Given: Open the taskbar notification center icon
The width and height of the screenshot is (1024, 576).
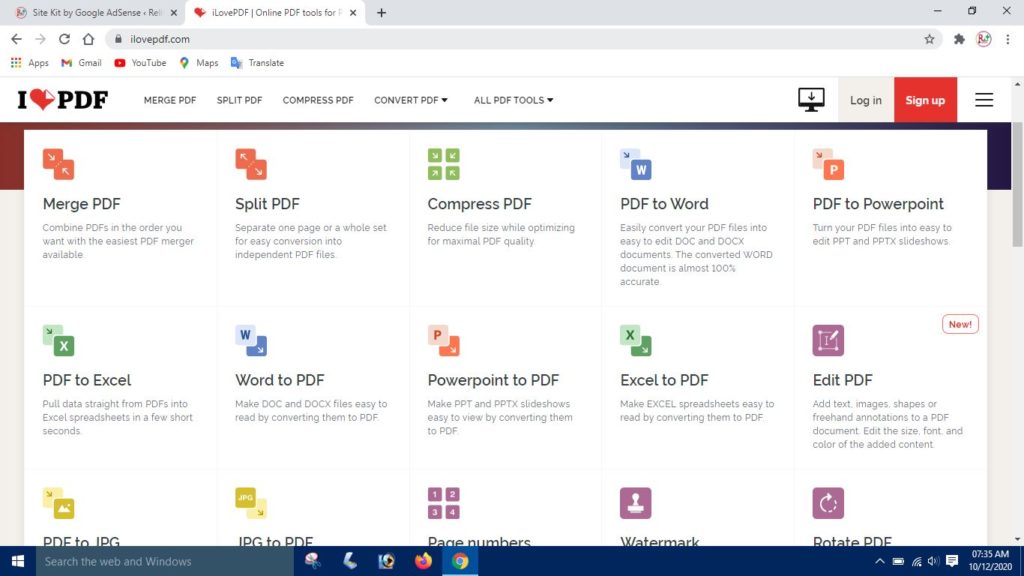Looking at the screenshot, I should (x=952, y=561).
